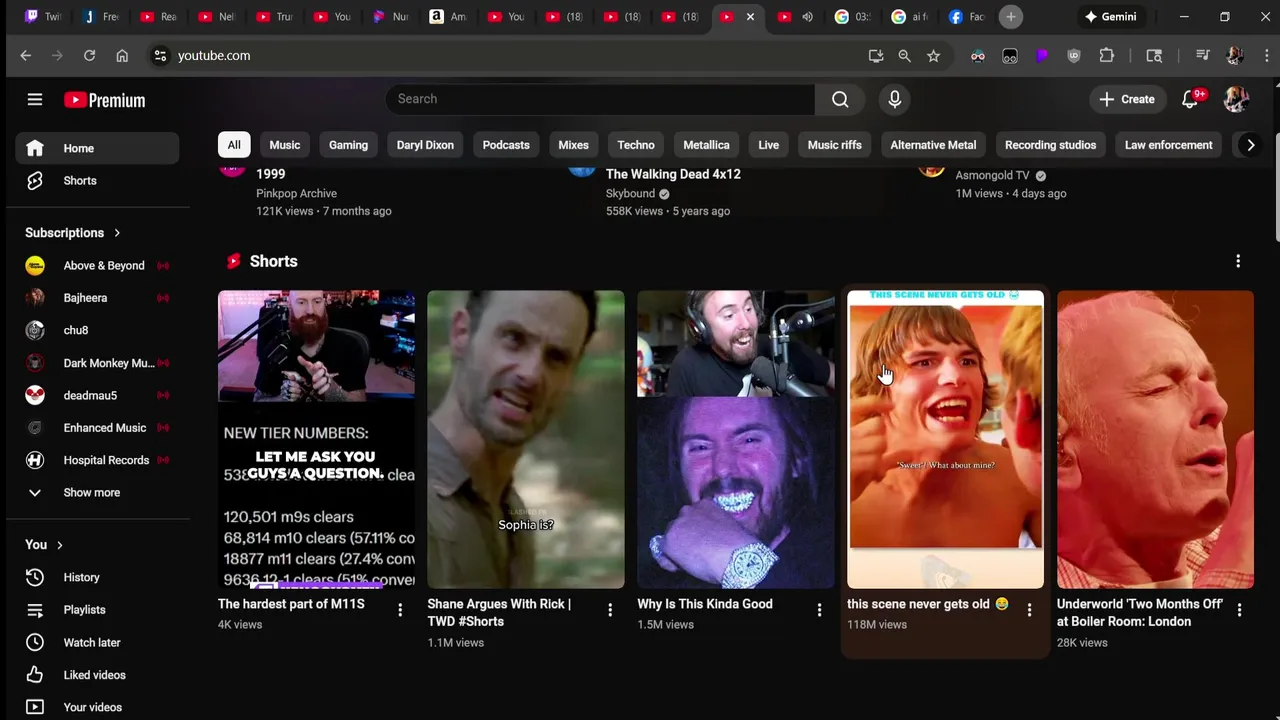Open Enhanced Music subscription
The image size is (1280, 720).
click(x=97, y=428)
